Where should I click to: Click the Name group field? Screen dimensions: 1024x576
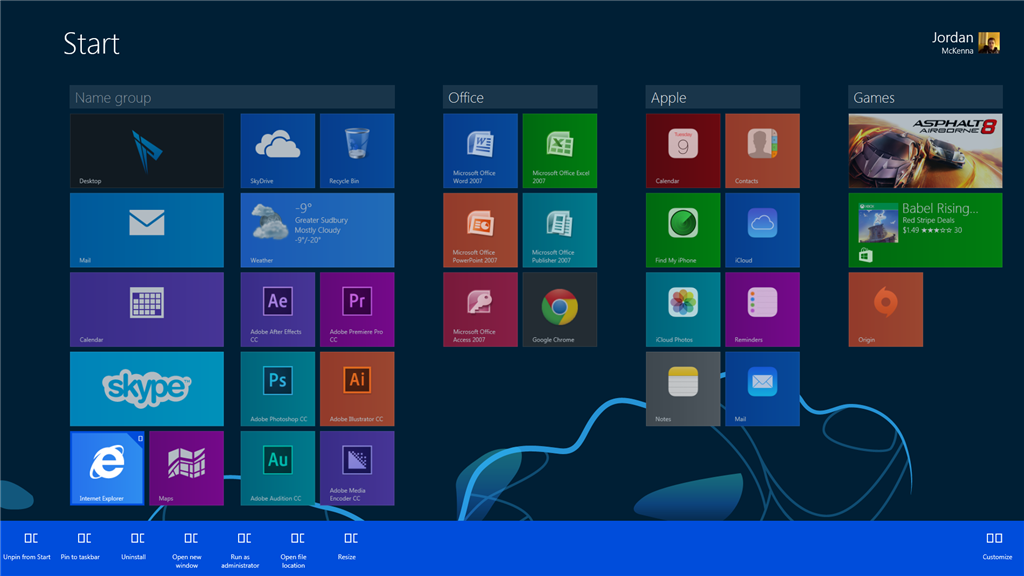click(x=232, y=97)
